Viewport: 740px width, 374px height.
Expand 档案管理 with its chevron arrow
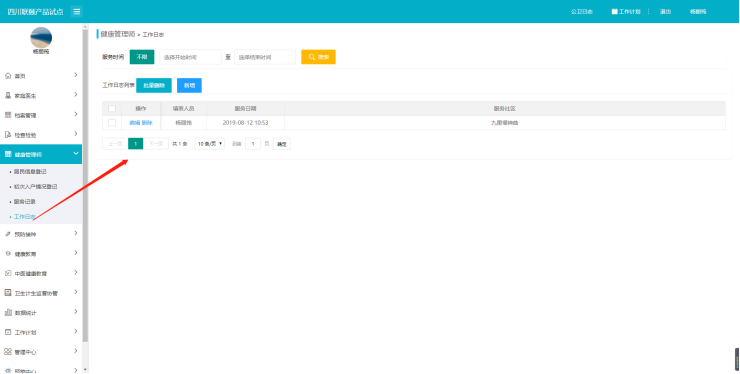tap(76, 114)
